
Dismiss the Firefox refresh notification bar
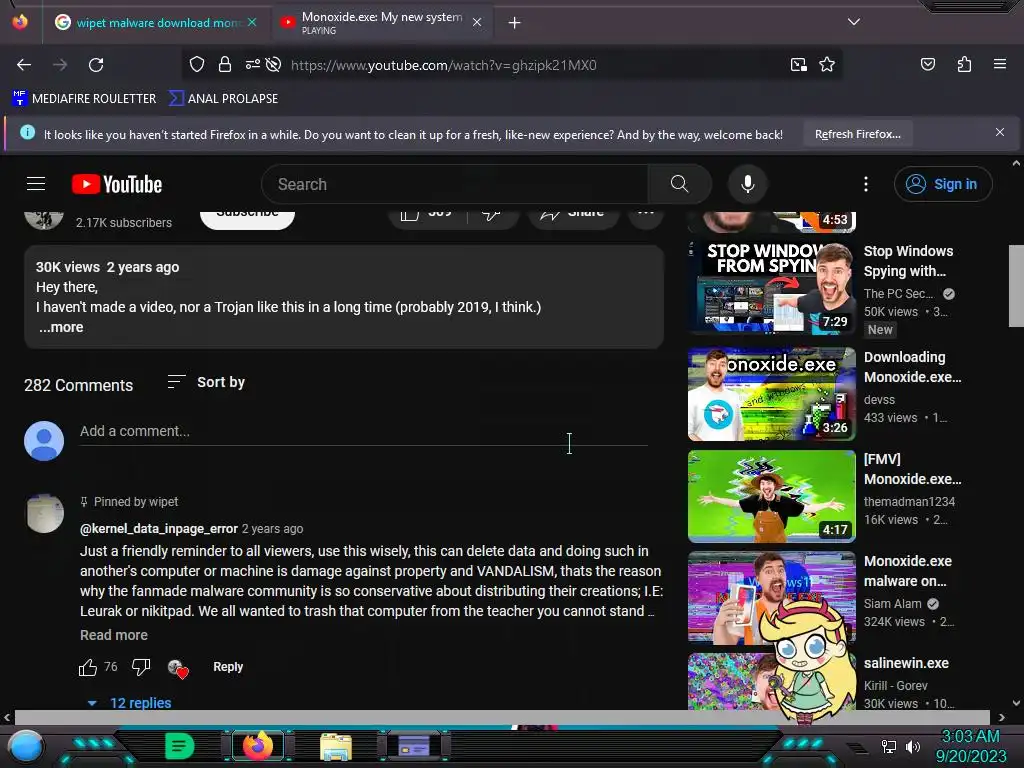999,133
